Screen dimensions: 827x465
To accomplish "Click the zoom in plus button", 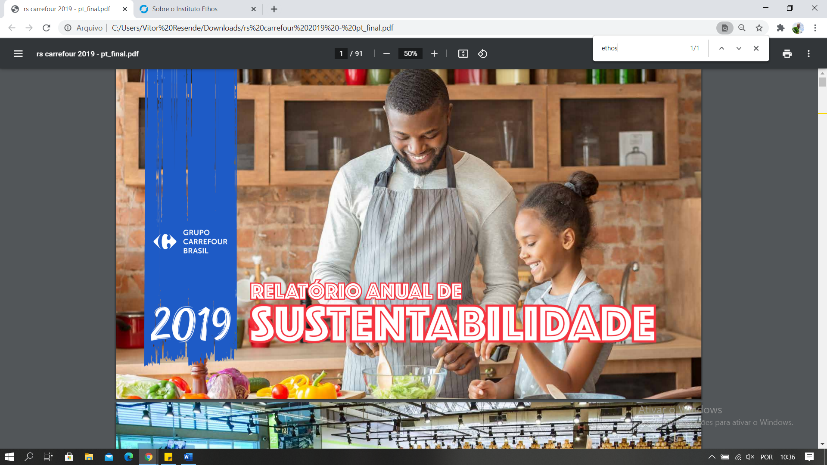I will click(x=434, y=53).
